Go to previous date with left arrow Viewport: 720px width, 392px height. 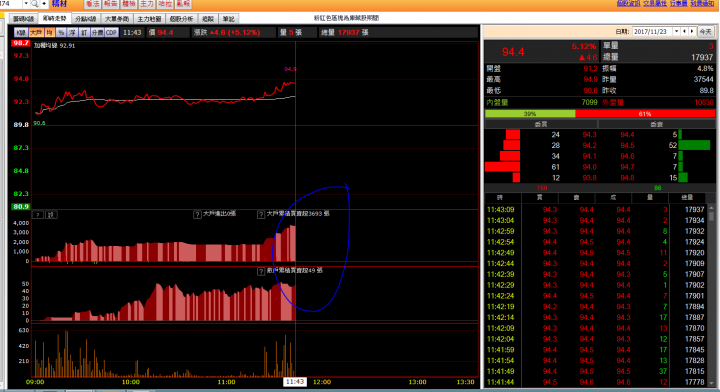[x=685, y=32]
